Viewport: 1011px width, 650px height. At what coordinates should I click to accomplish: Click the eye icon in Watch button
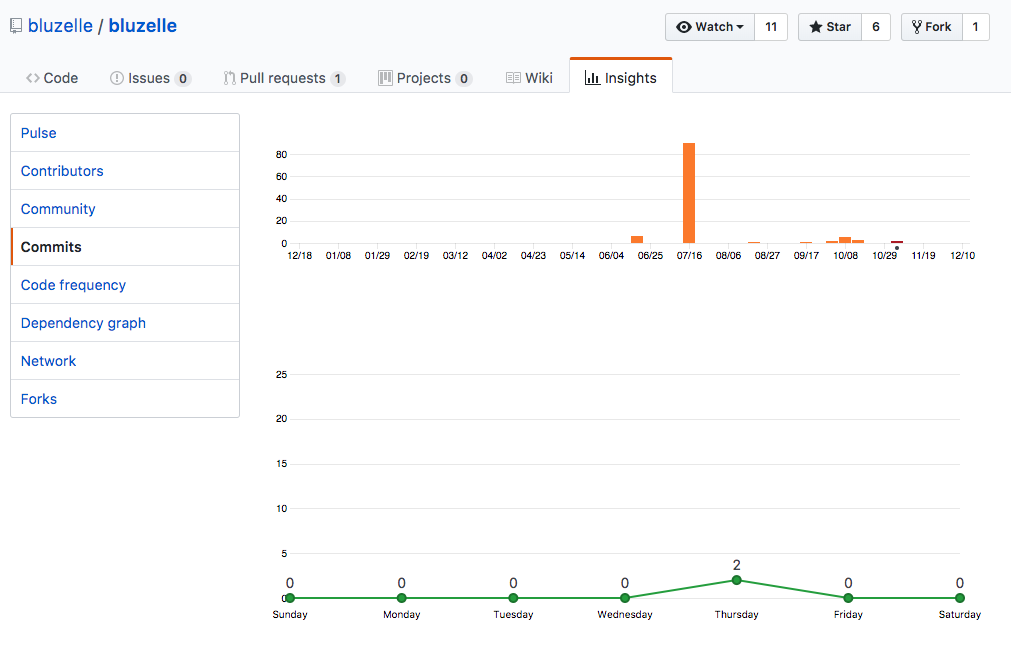683,27
